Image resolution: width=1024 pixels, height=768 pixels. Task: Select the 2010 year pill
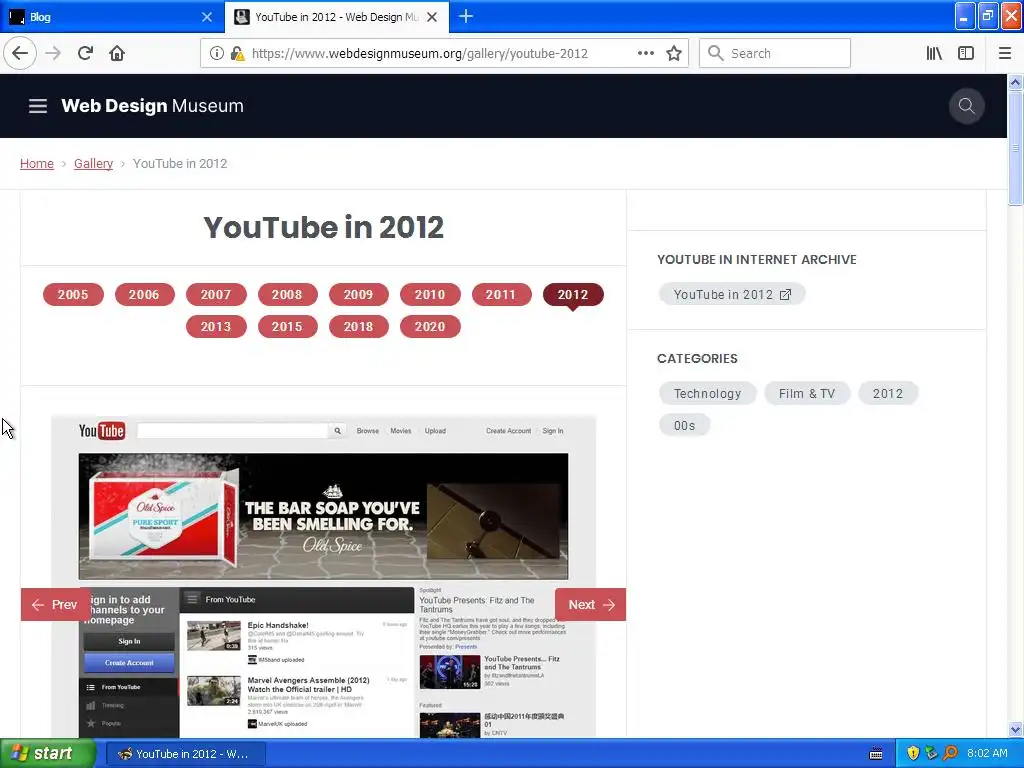pyautogui.click(x=430, y=295)
